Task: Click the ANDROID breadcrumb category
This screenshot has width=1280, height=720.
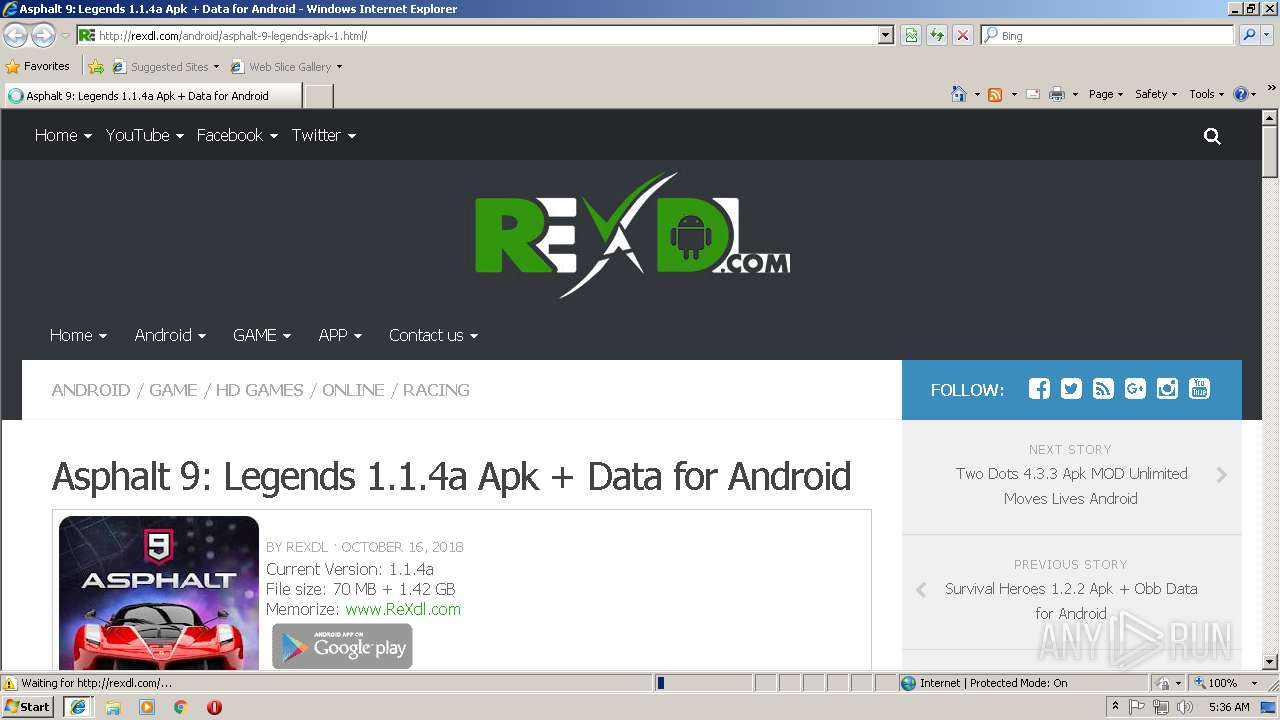Action: click(91, 390)
